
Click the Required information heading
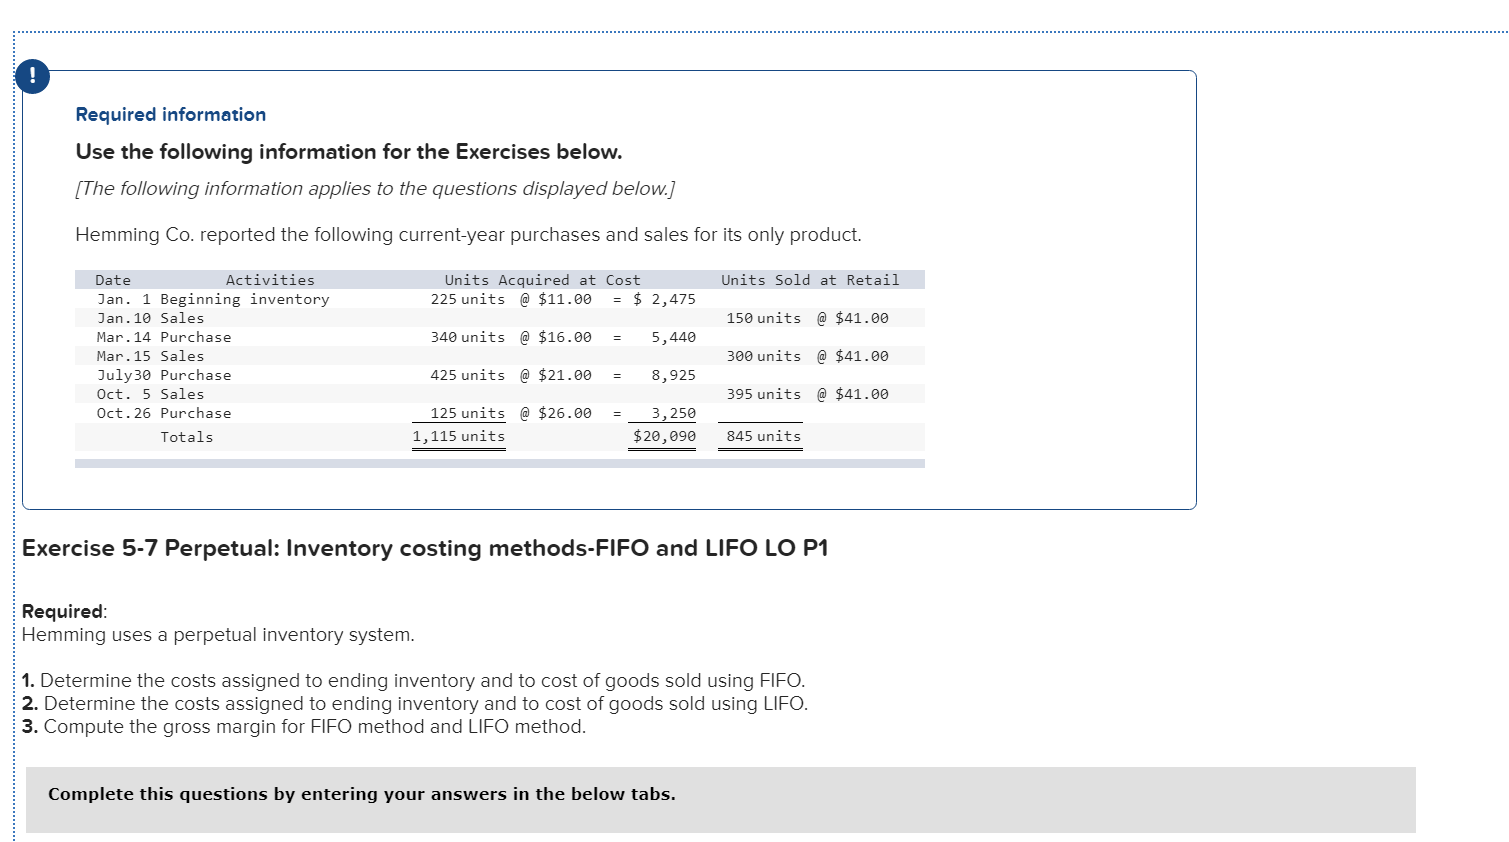[170, 114]
